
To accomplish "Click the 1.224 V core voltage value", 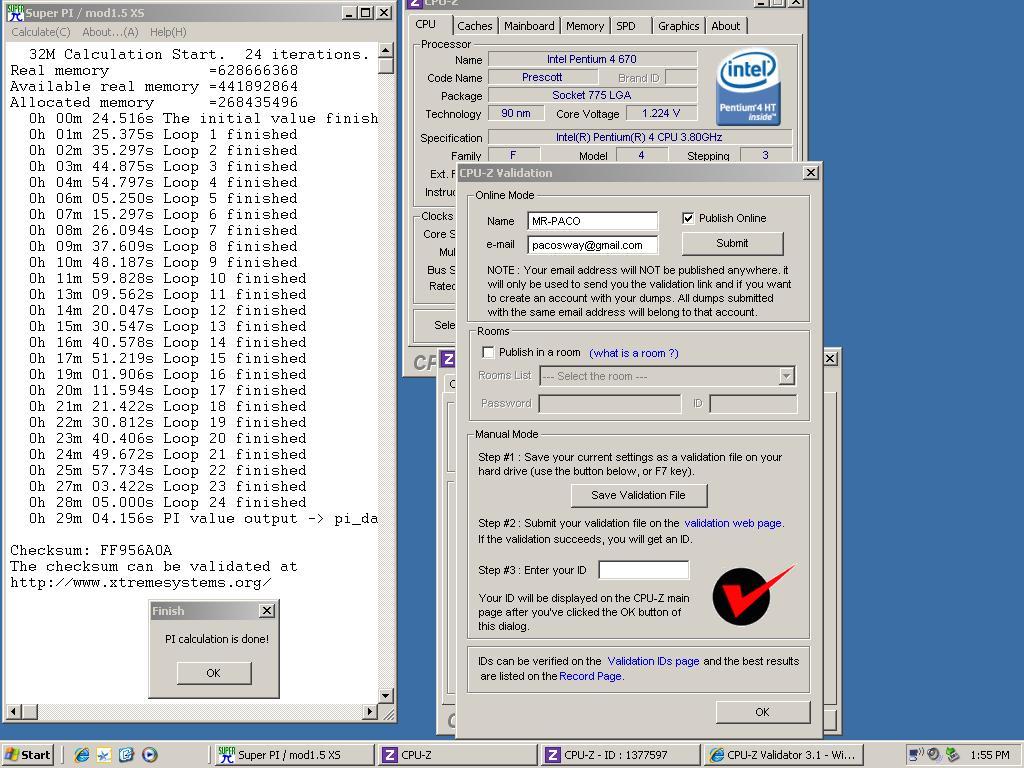I will tap(661, 113).
